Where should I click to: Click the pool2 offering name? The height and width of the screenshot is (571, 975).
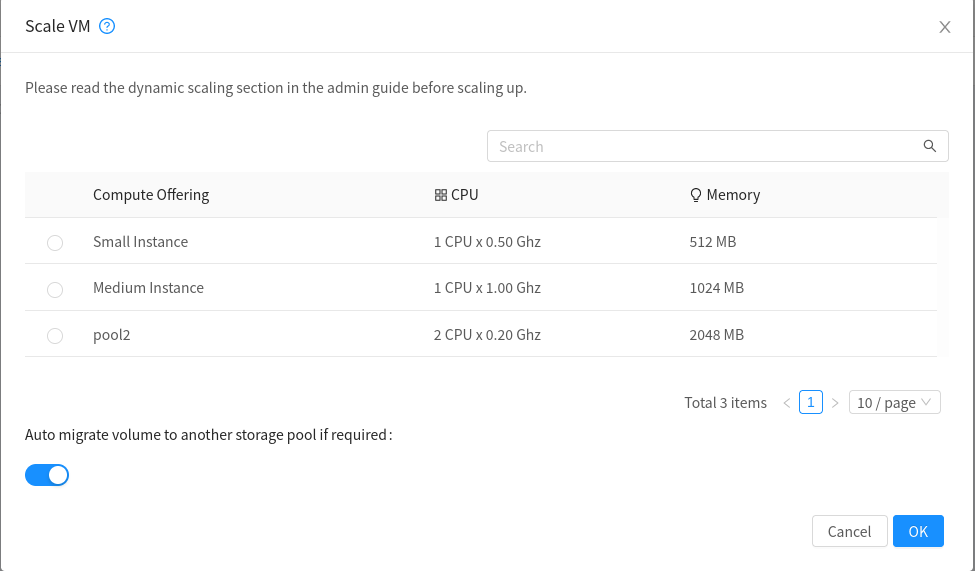click(x=112, y=335)
